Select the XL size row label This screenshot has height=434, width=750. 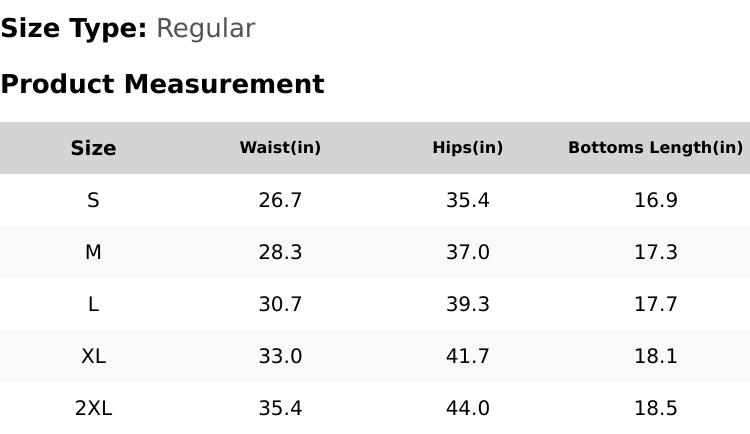pos(93,356)
